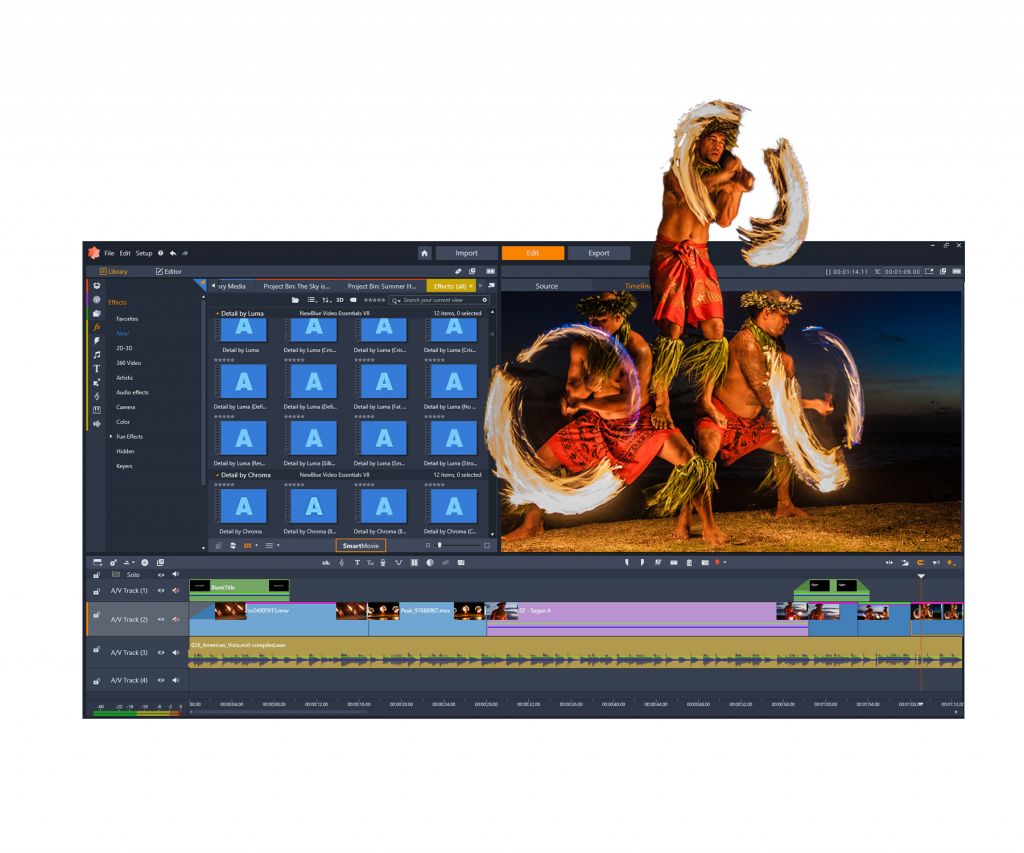Click the Home icon button
The image size is (1024, 853).
[x=424, y=253]
